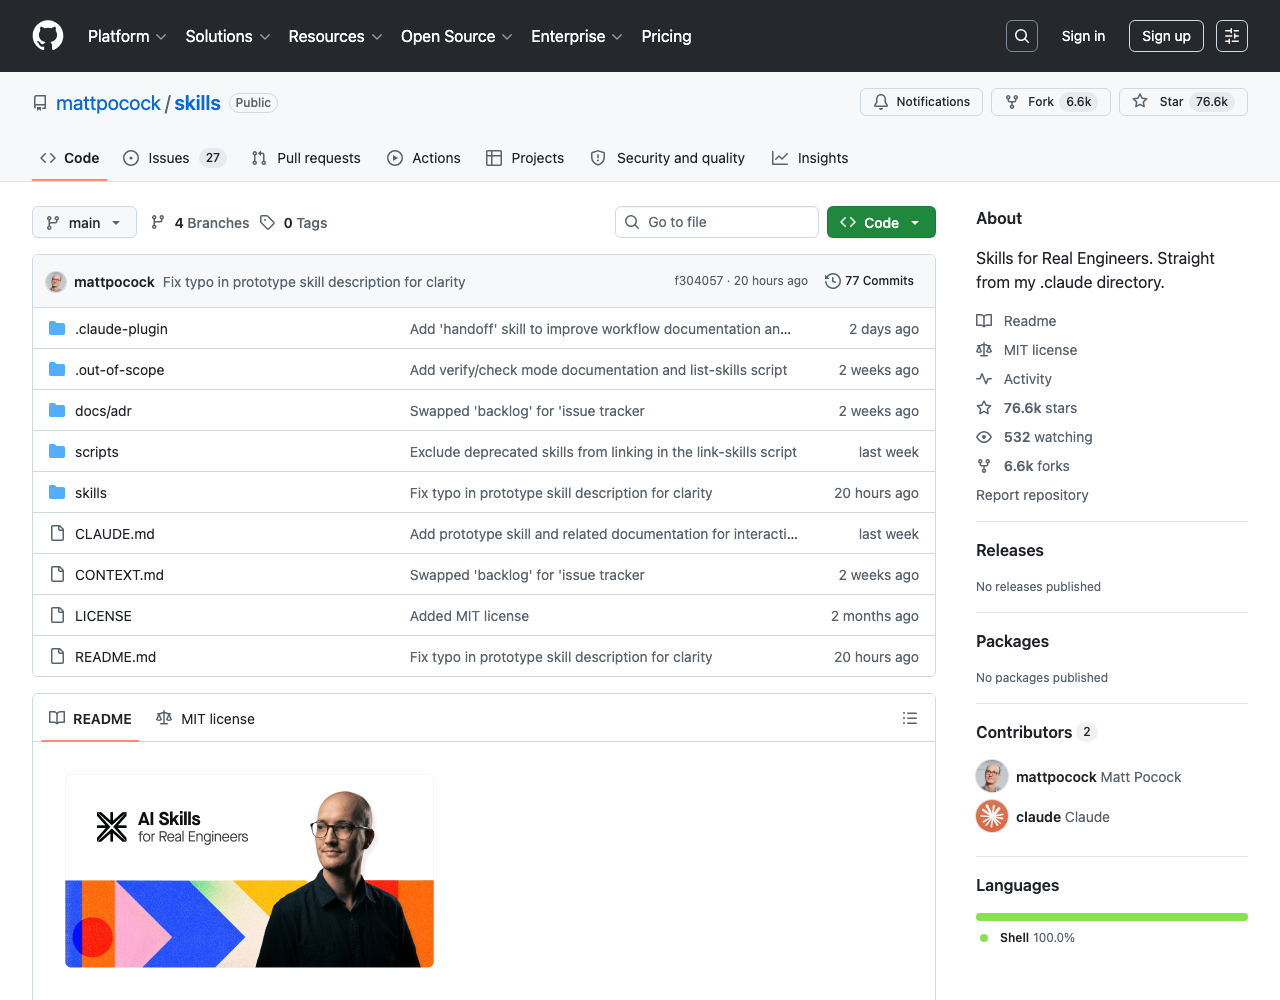1280x1000 pixels.
Task: Click the green Shell language bar
Action: [x=1112, y=917]
